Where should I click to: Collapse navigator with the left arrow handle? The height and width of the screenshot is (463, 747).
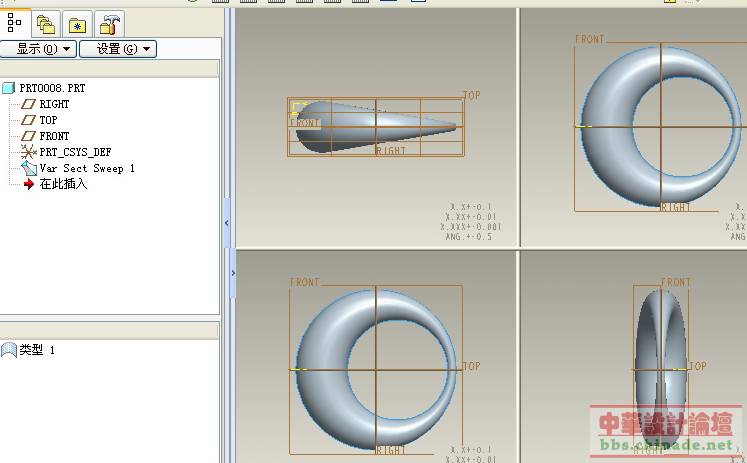[x=227, y=222]
